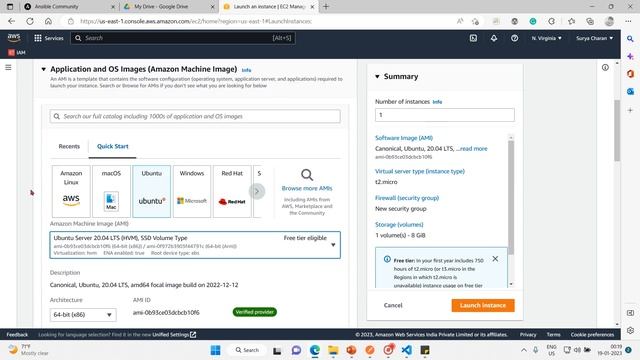
Task: Open Info link next to Number of instances
Action: point(437,102)
